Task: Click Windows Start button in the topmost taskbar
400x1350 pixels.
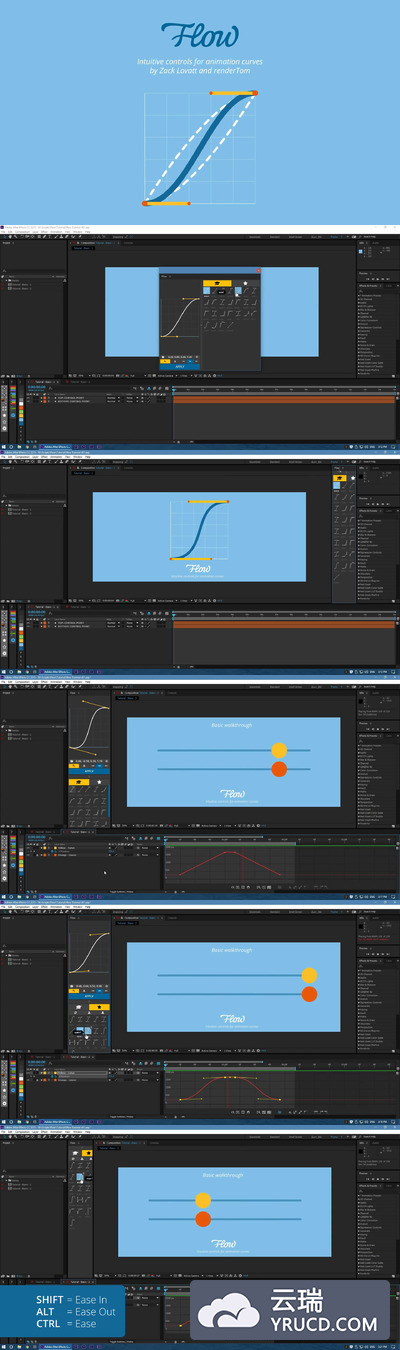Action: pyautogui.click(x=3, y=446)
